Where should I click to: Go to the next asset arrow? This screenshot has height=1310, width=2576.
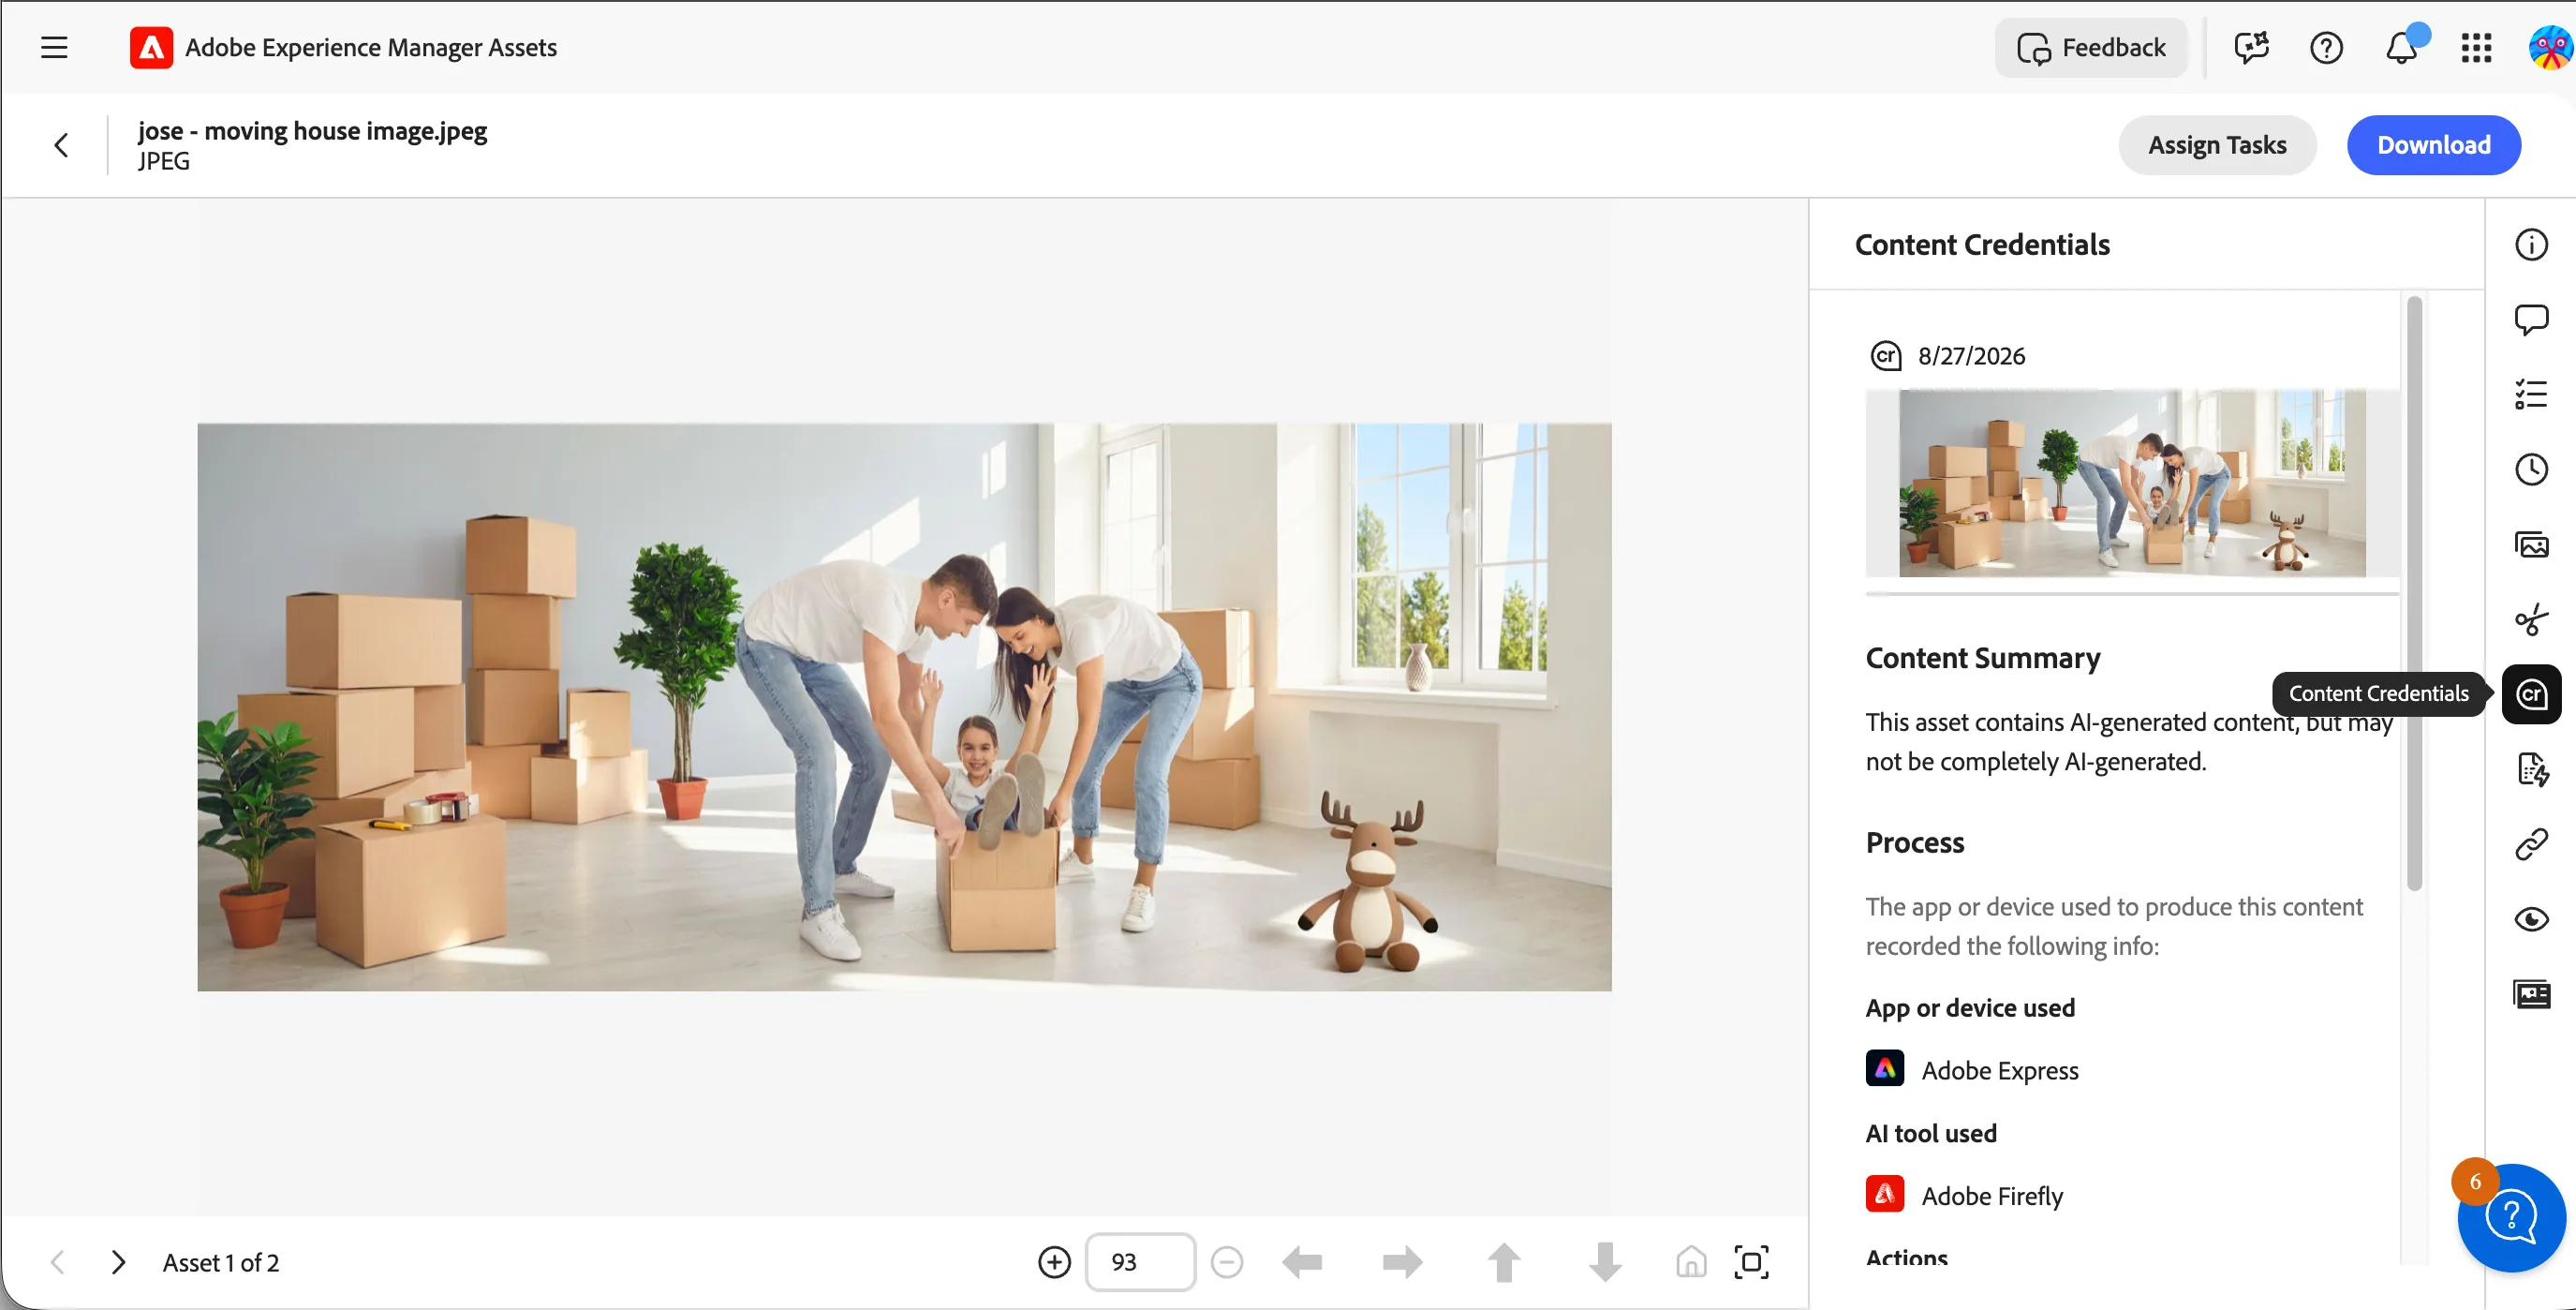(x=118, y=1262)
